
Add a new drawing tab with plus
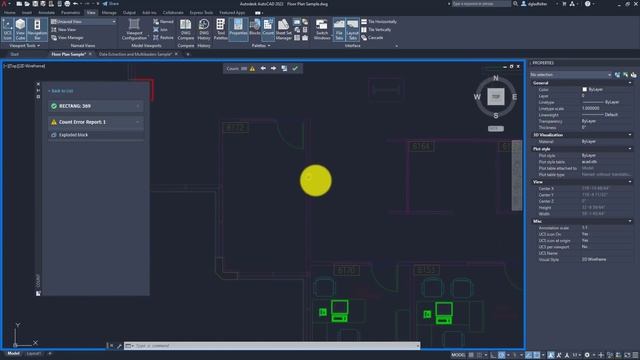(188, 54)
